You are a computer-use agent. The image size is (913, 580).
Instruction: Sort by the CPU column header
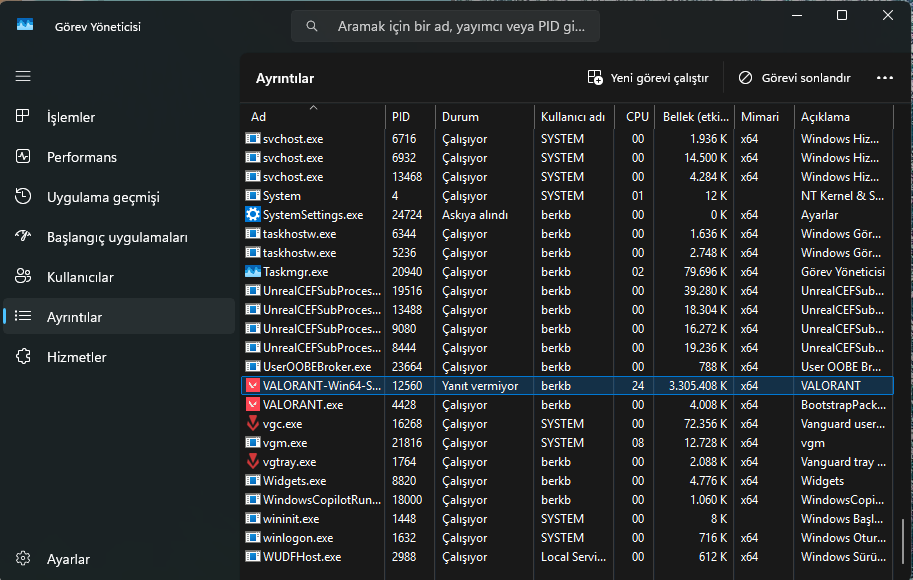coord(635,116)
